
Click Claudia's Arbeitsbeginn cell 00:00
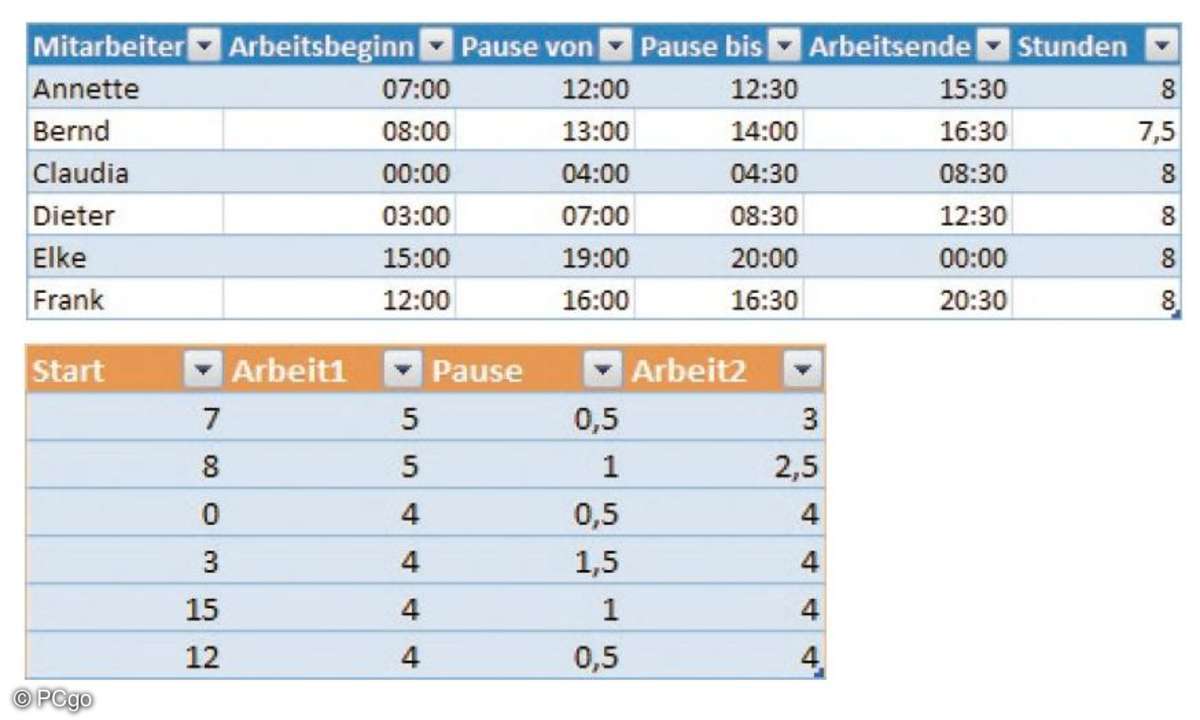coord(339,173)
